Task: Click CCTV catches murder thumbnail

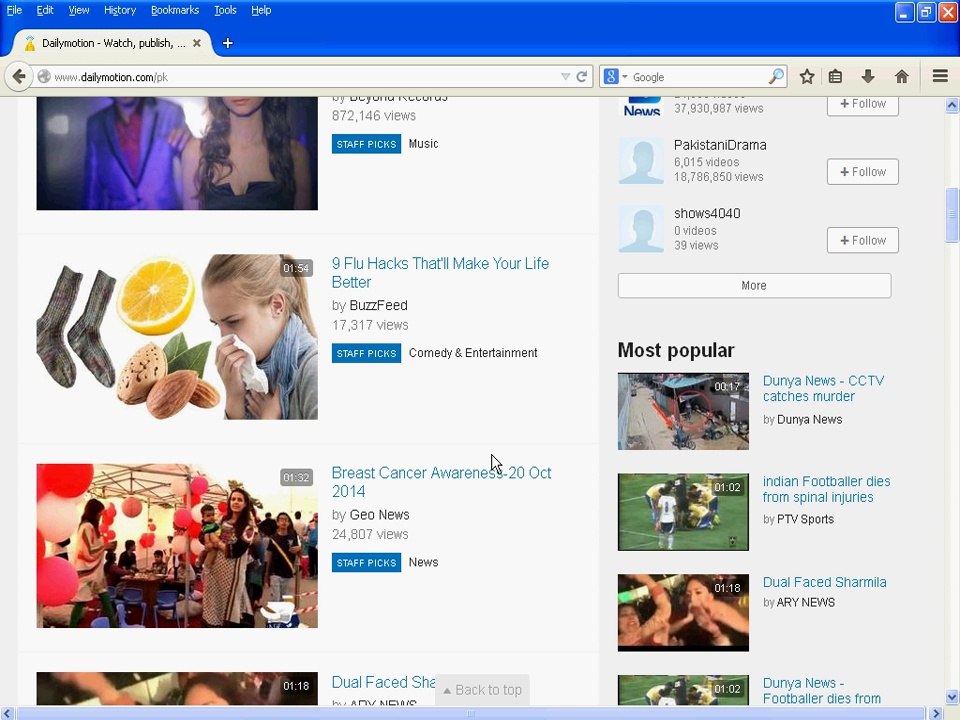Action: pyautogui.click(x=683, y=411)
